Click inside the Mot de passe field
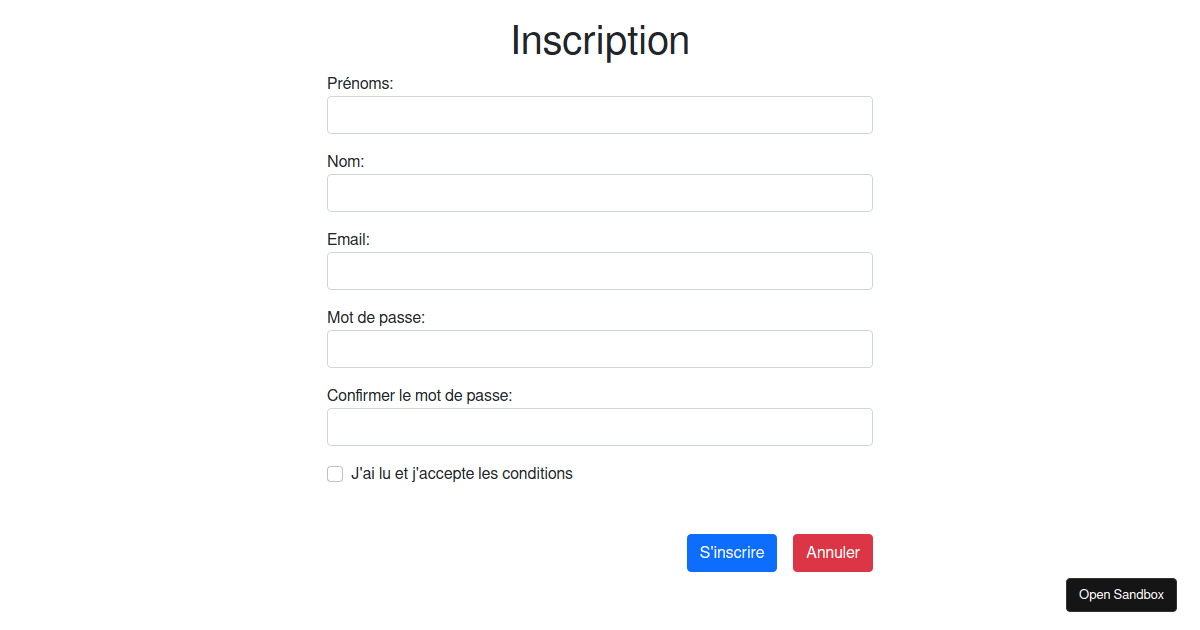This screenshot has width=1200, height=630. (x=600, y=349)
